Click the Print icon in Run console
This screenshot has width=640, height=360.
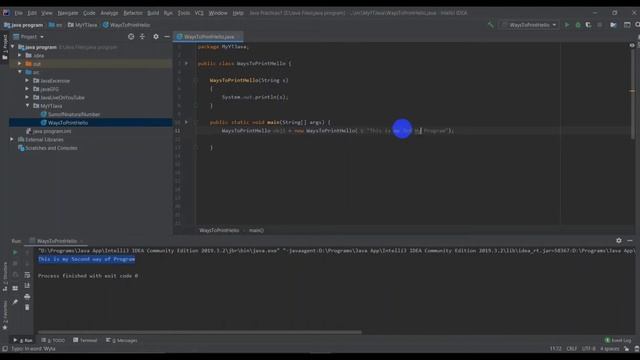pos(27,296)
